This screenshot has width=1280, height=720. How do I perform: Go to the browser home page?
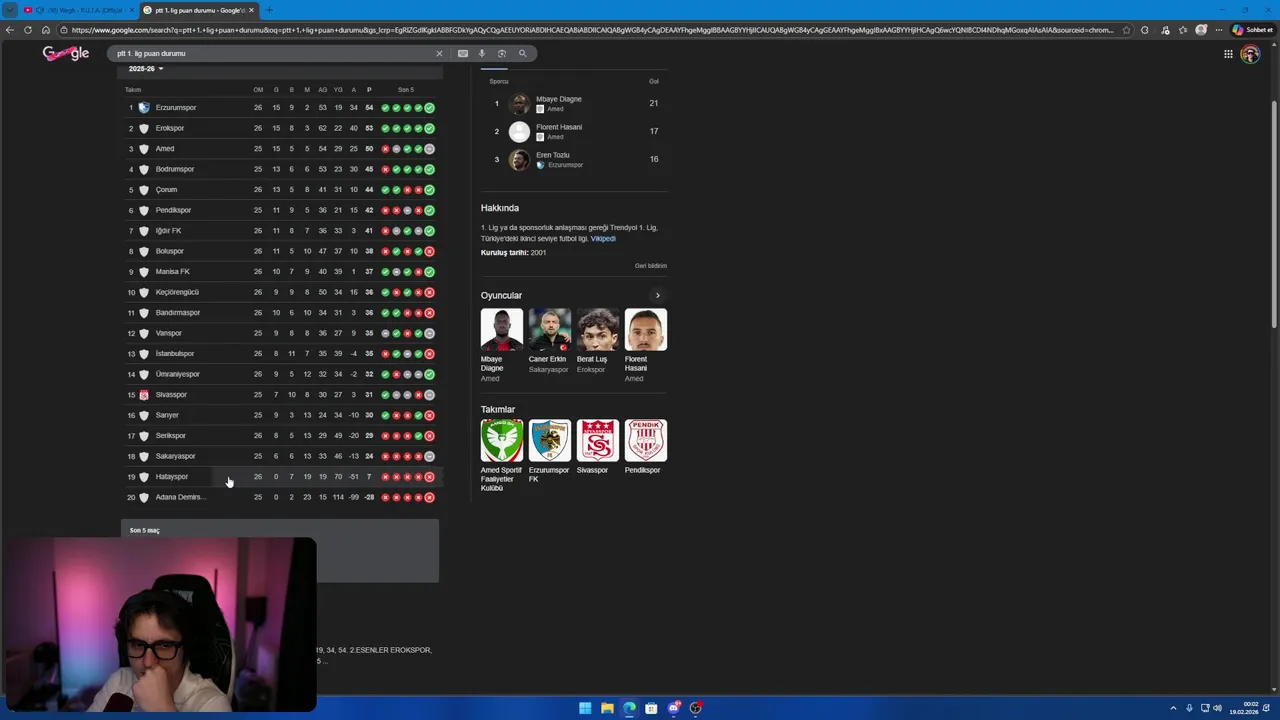coord(46,30)
